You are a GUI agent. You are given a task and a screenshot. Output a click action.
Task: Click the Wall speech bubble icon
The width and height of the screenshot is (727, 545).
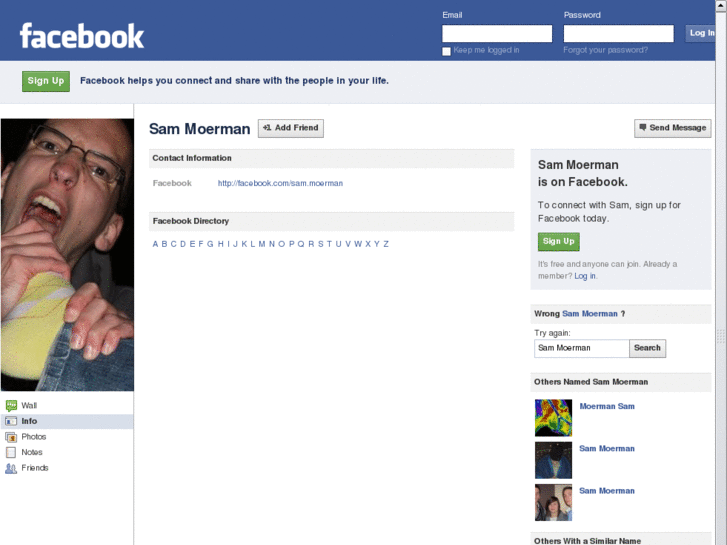tap(11, 406)
